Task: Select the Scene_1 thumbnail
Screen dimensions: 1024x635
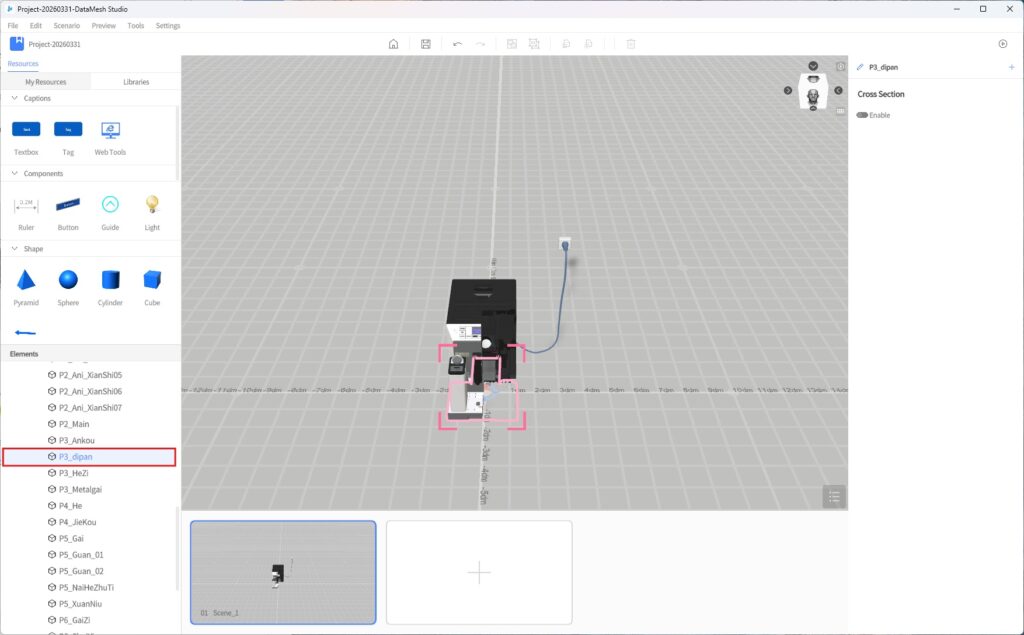Action: (283, 572)
